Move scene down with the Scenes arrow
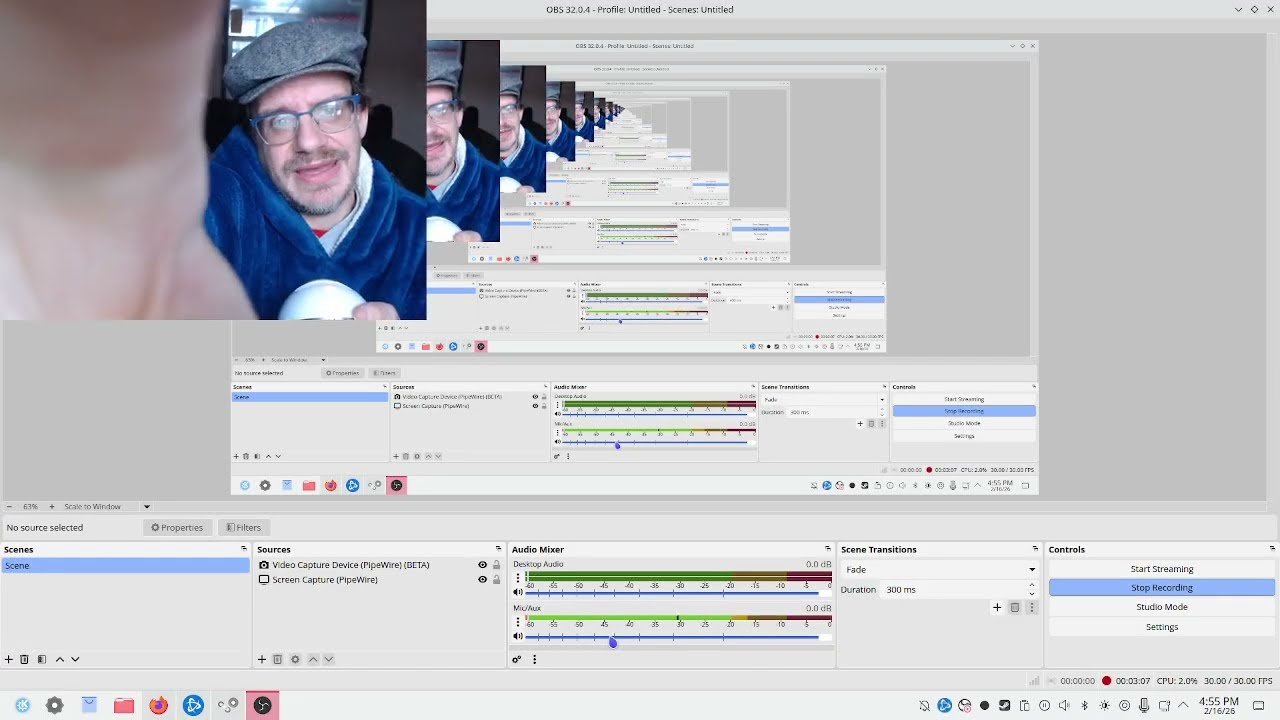The width and height of the screenshot is (1280, 720). pyautogui.click(x=75, y=659)
